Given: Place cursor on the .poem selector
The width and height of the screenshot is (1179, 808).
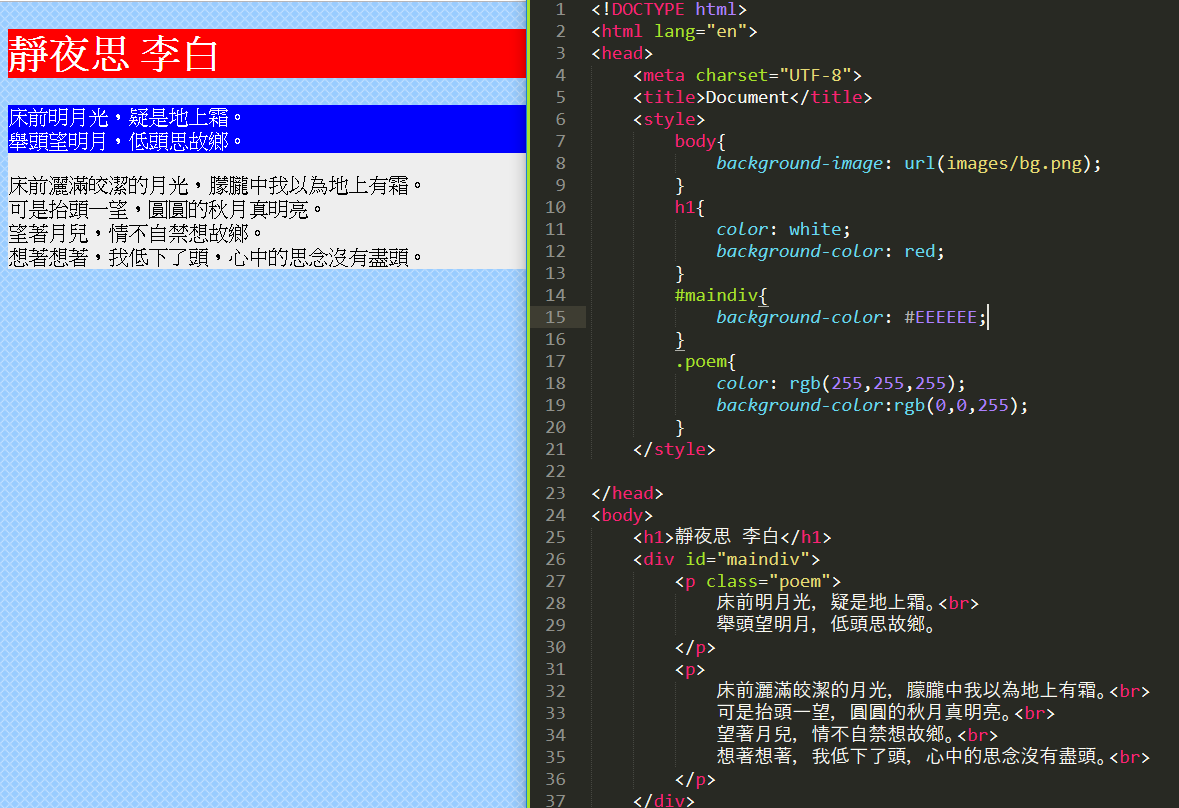Looking at the screenshot, I should point(704,361).
